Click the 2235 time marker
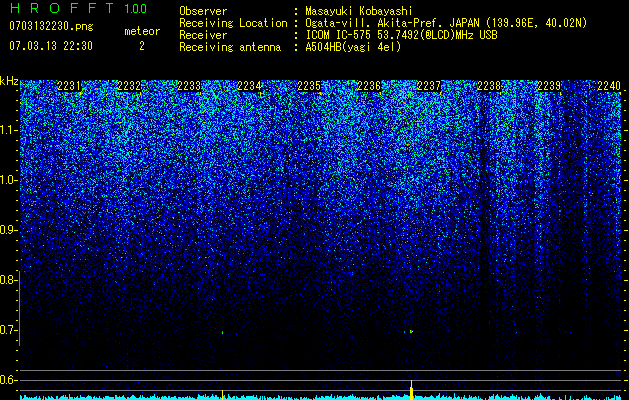The image size is (629, 400). pos(309,86)
